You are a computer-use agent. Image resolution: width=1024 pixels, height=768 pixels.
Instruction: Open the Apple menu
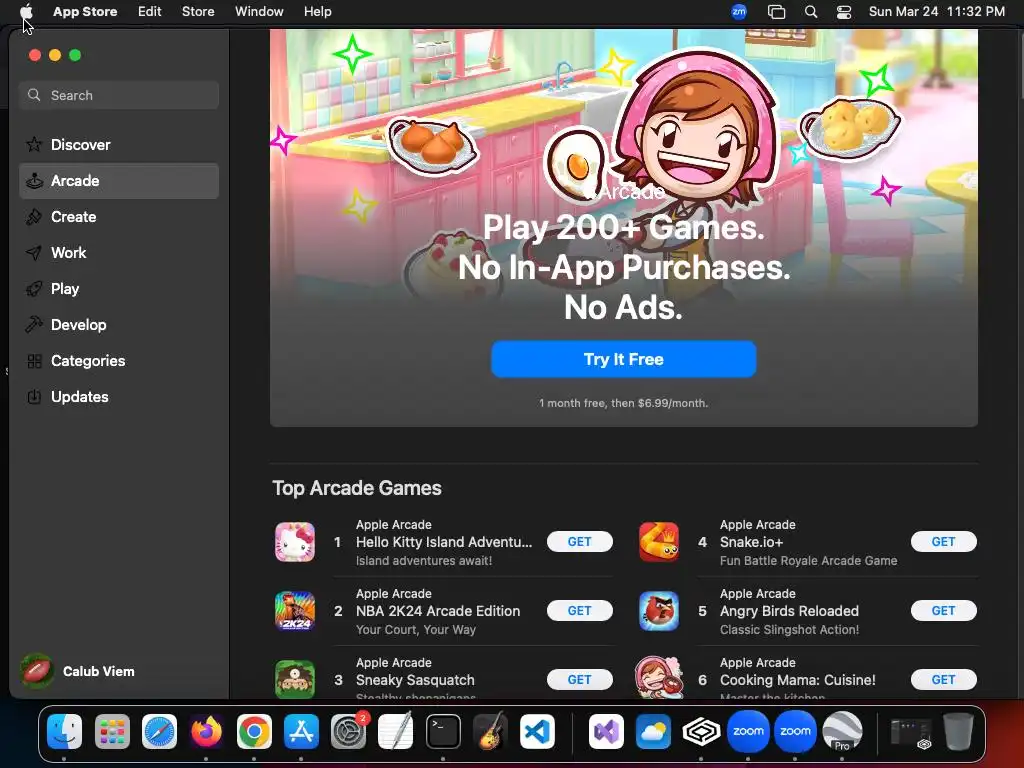27,11
